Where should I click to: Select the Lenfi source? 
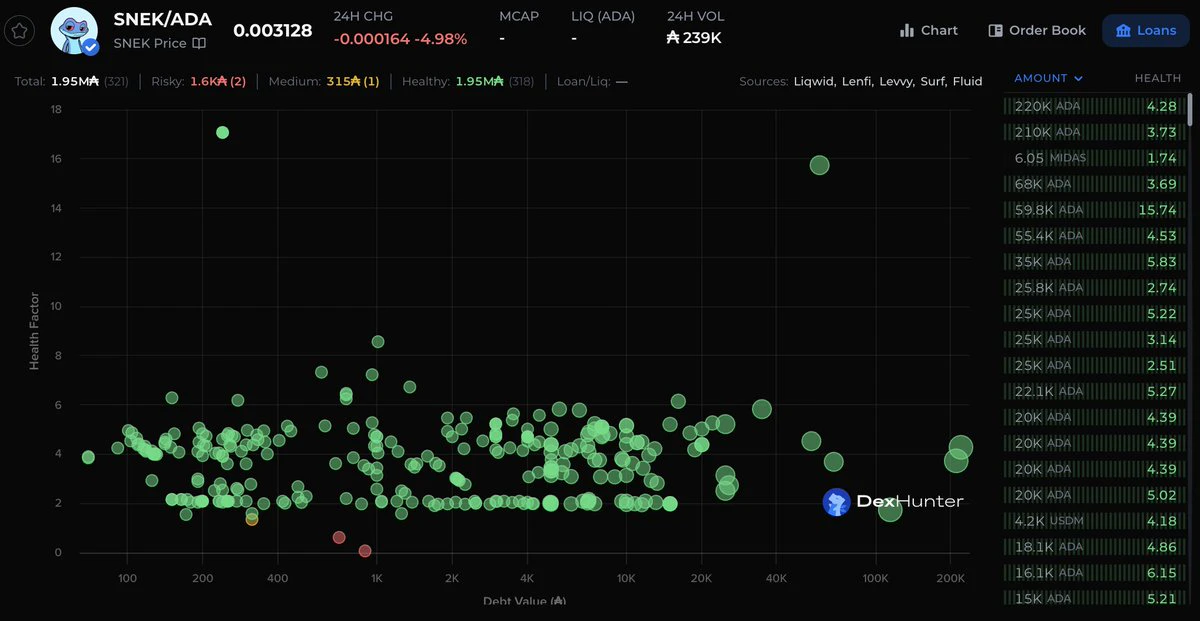(x=857, y=81)
